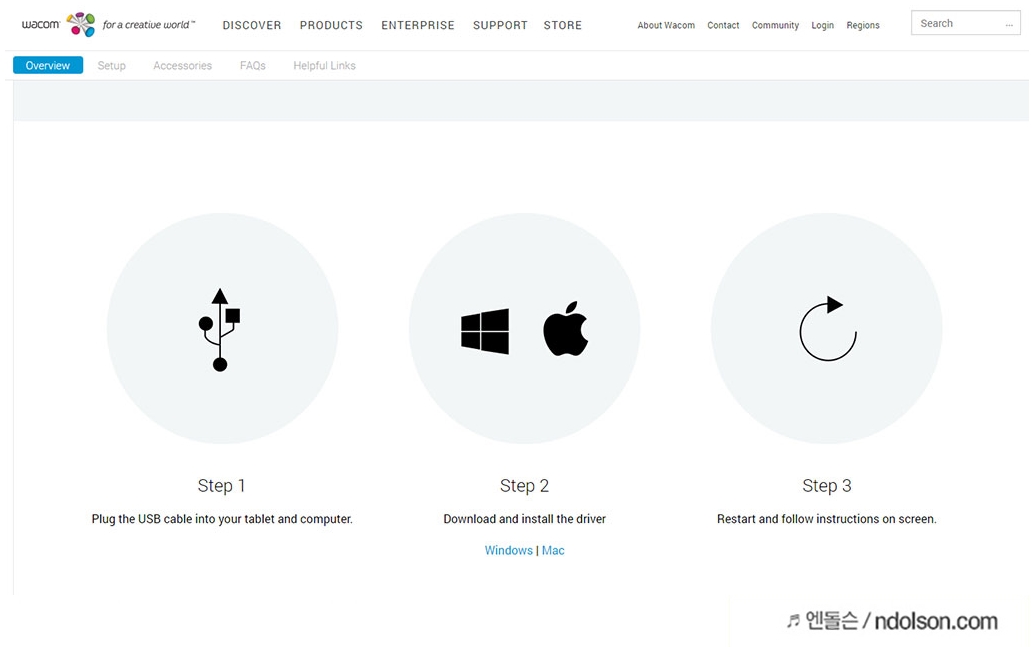Focus the Search input field

(x=965, y=23)
